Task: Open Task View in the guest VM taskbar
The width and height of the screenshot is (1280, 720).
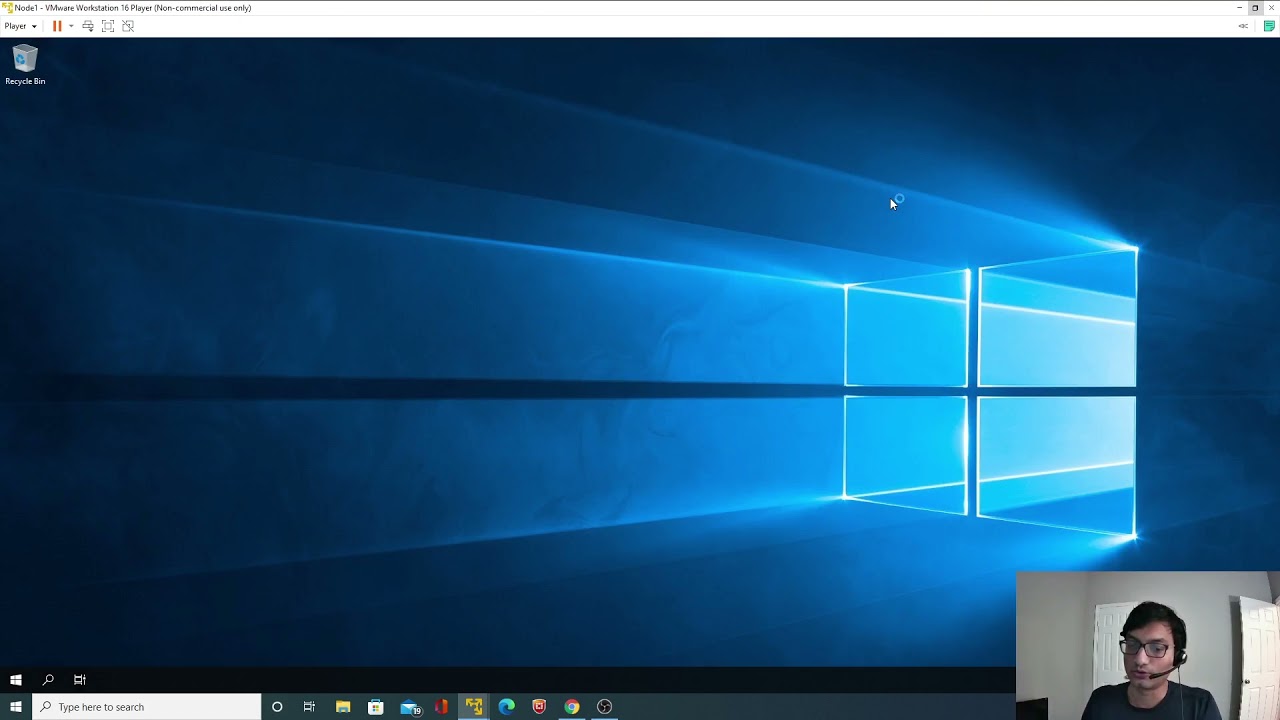Action: [x=80, y=680]
